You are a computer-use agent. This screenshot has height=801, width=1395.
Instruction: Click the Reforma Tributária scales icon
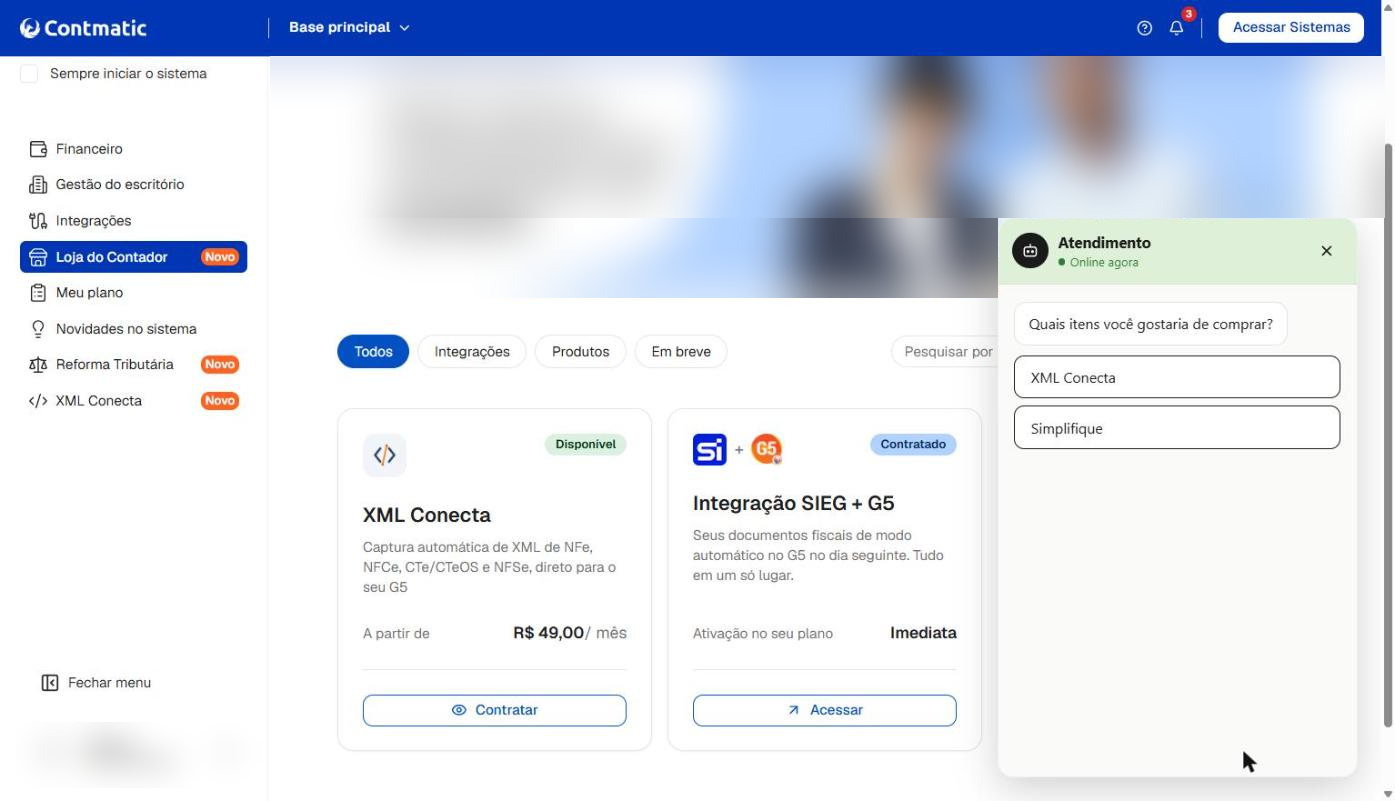pos(38,365)
